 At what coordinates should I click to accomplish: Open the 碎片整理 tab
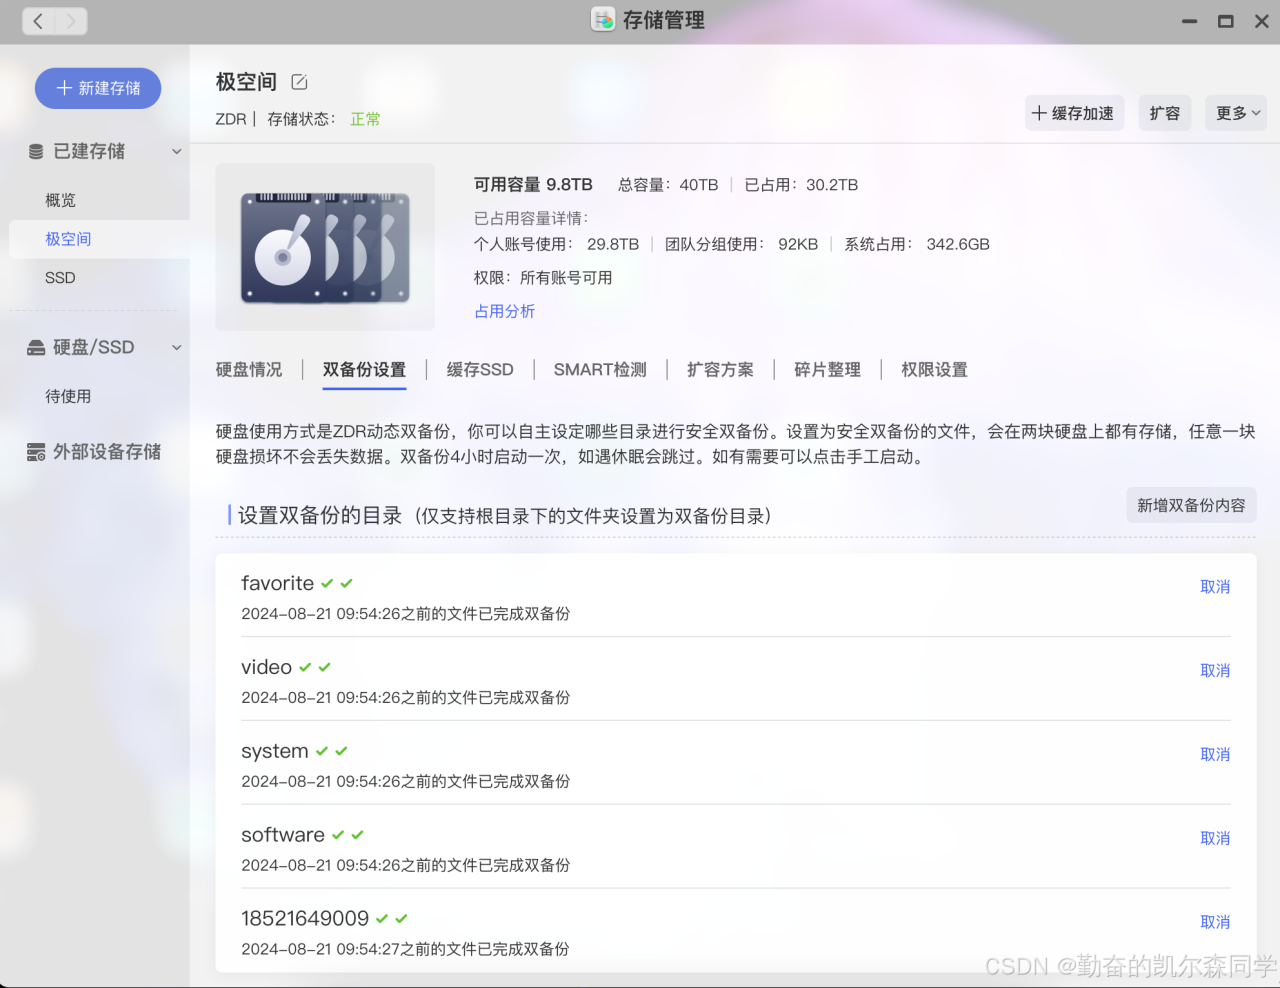point(827,369)
